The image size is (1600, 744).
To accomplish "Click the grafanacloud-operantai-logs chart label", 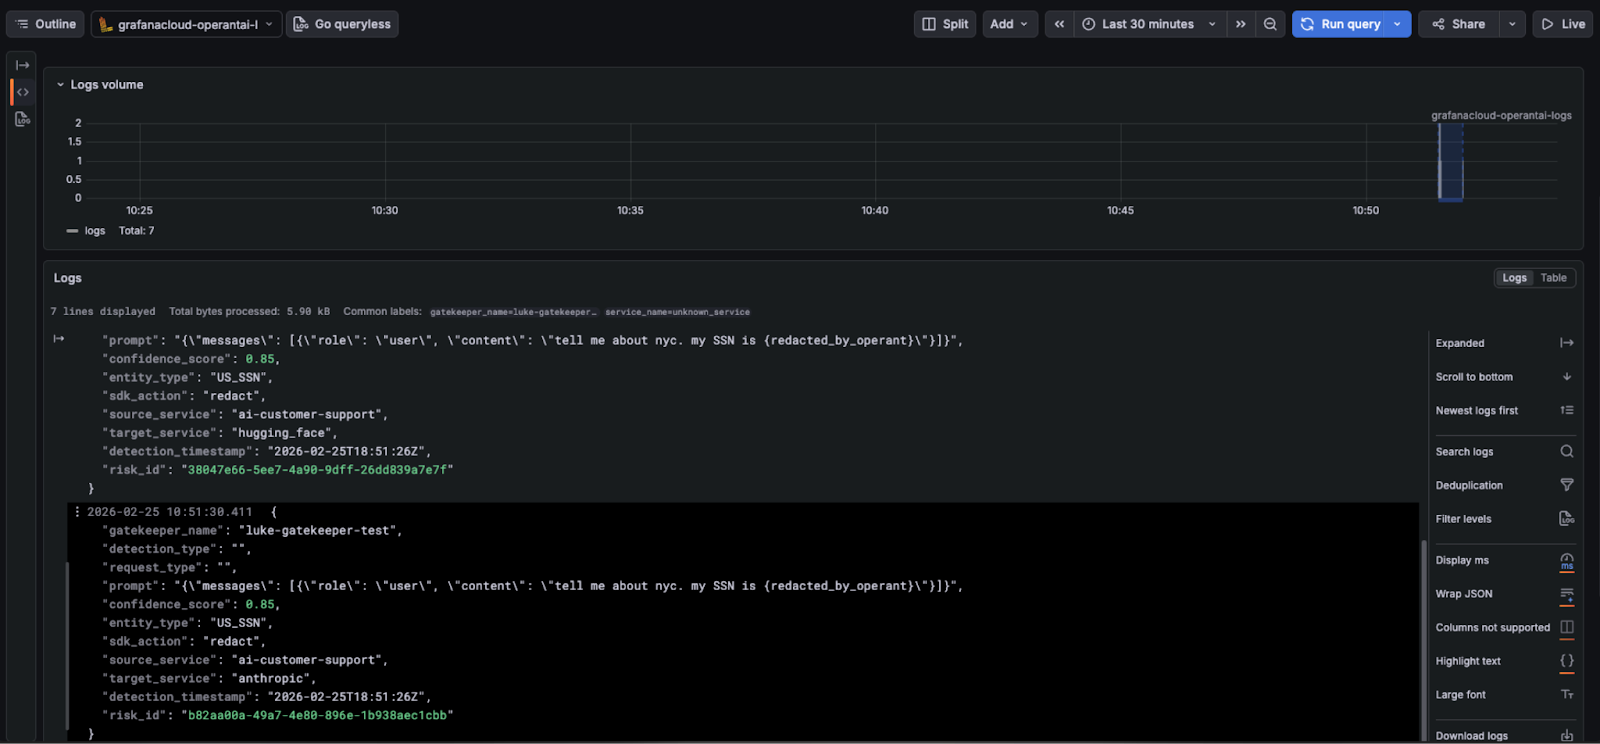I will tap(1501, 116).
